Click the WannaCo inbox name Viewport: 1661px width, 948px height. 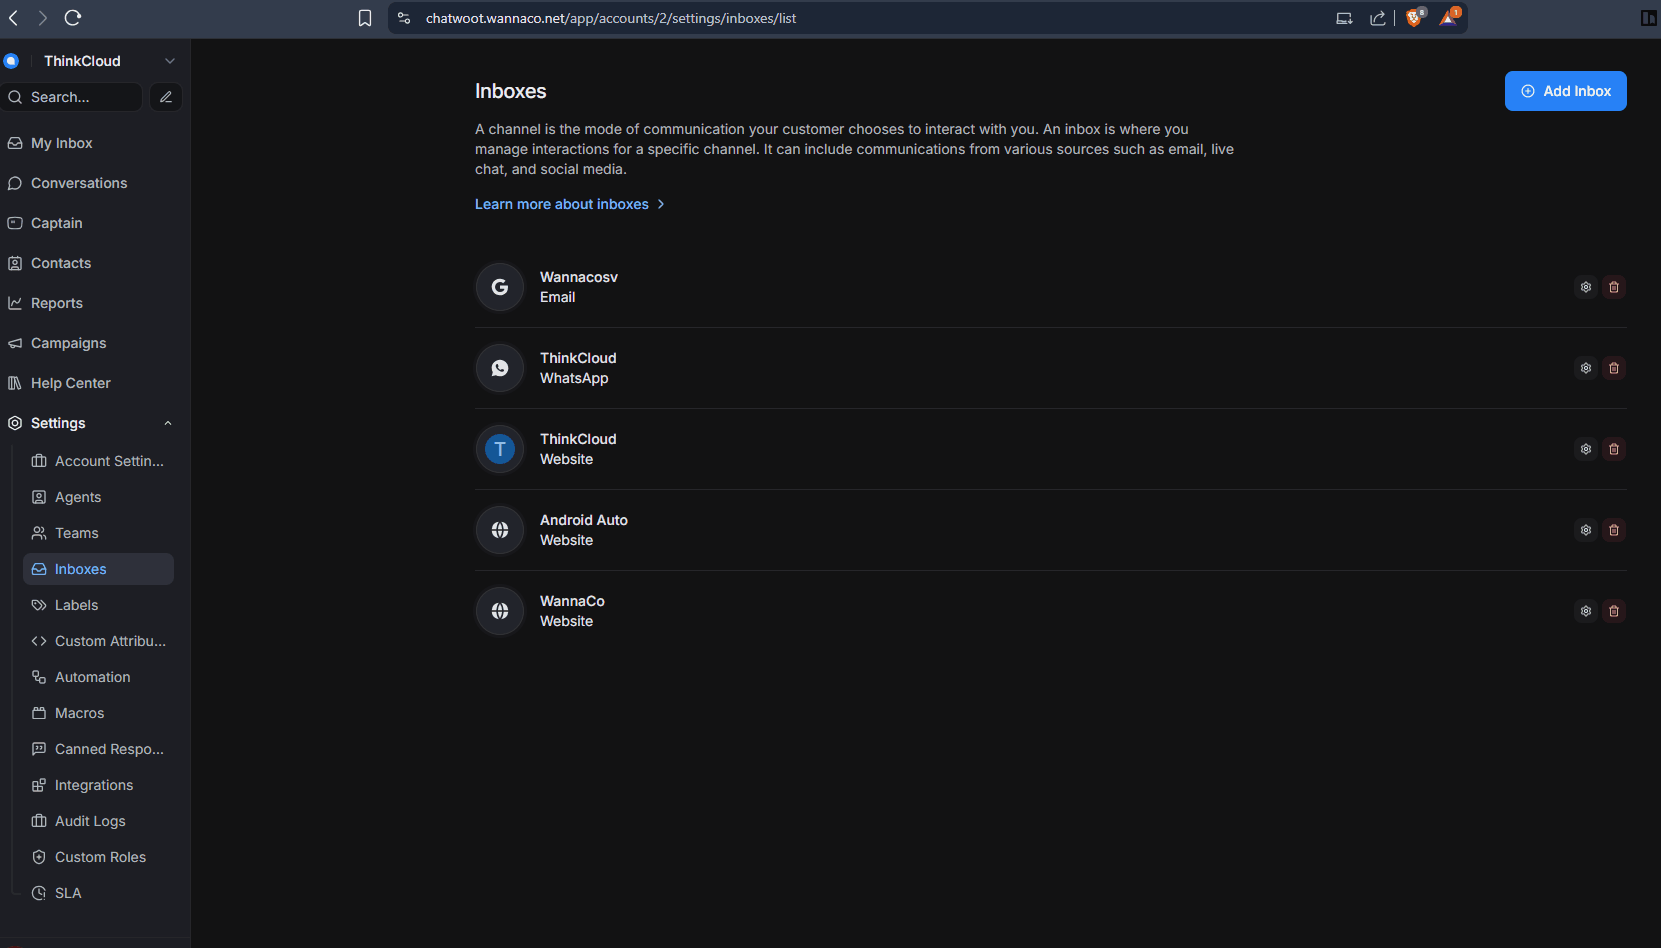(572, 601)
